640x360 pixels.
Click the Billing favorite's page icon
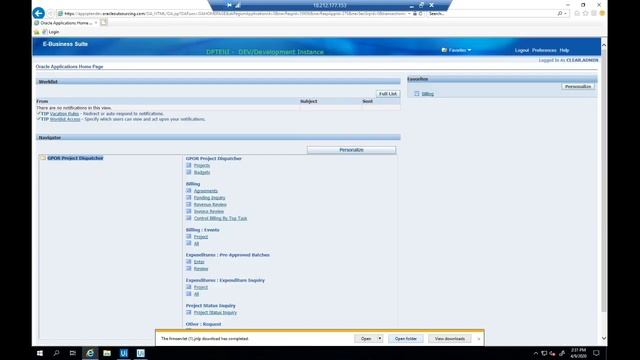417,93
